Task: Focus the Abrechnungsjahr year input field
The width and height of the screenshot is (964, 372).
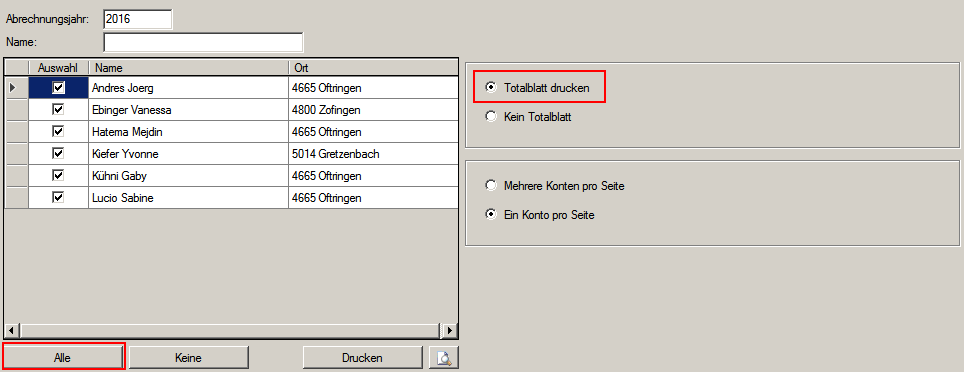Action: (x=138, y=19)
